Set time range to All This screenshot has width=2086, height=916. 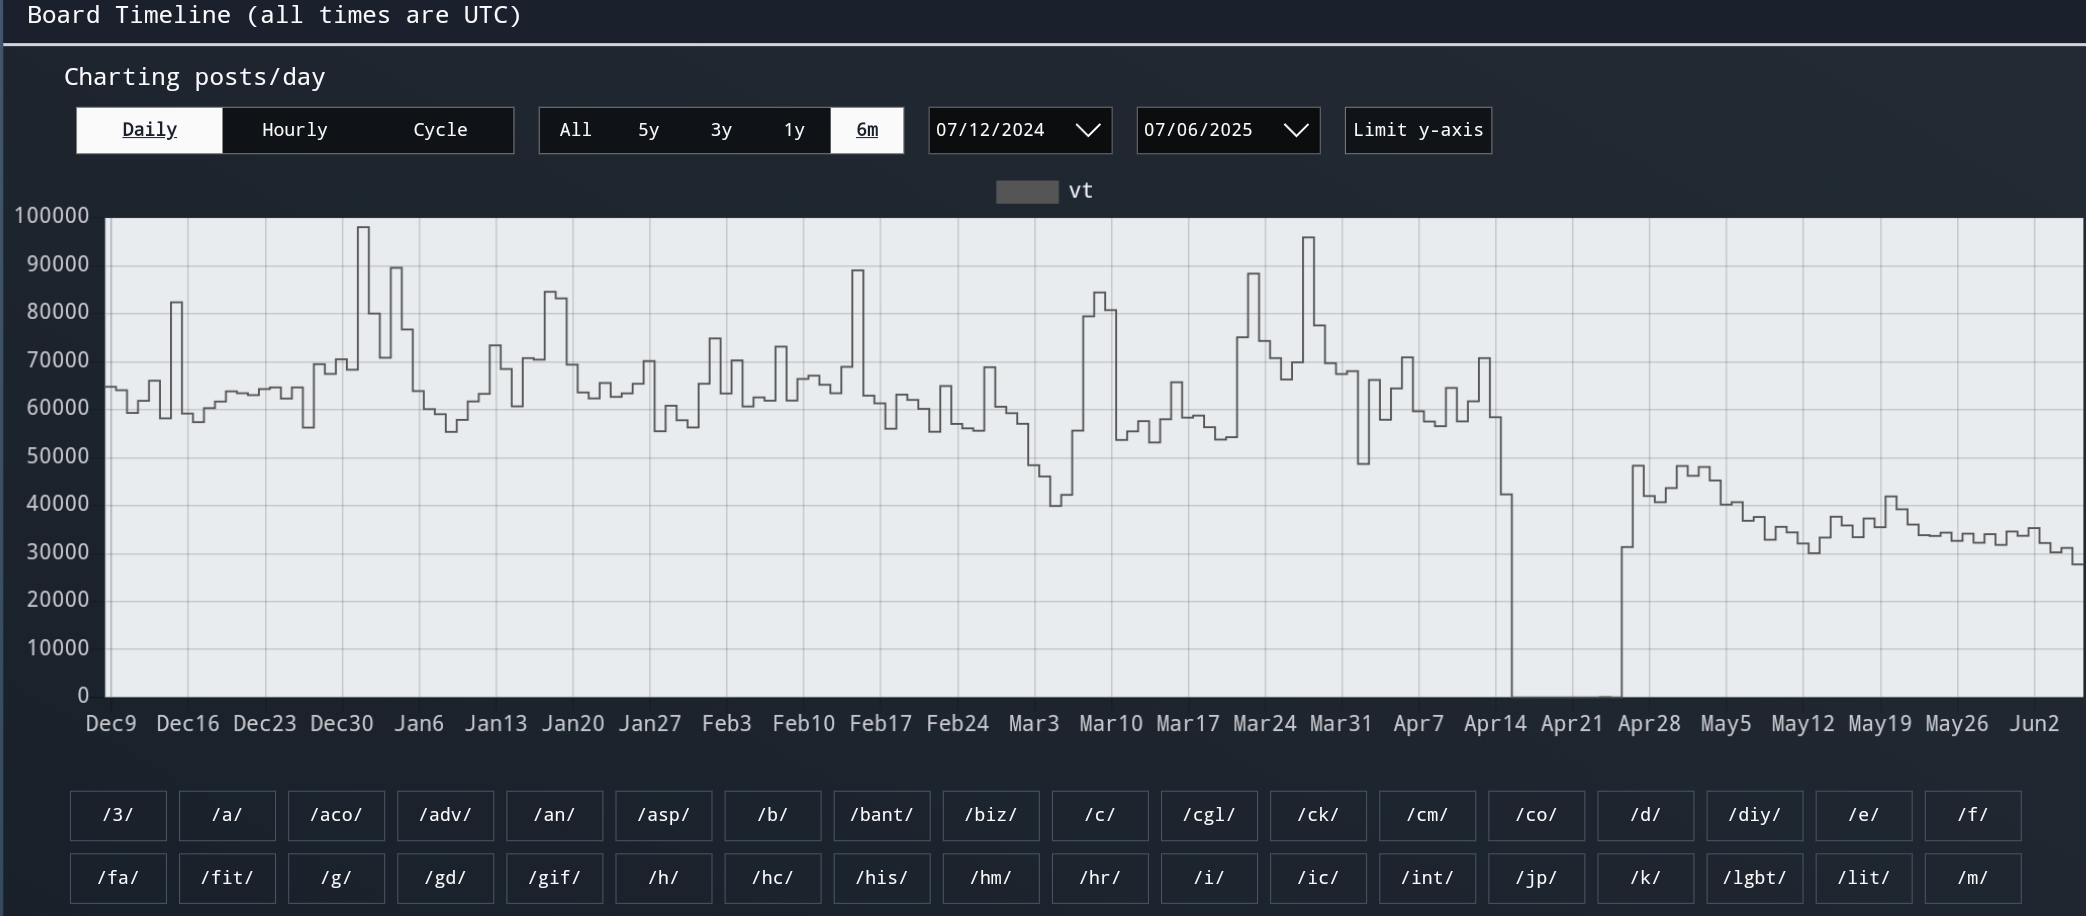pyautogui.click(x=575, y=130)
